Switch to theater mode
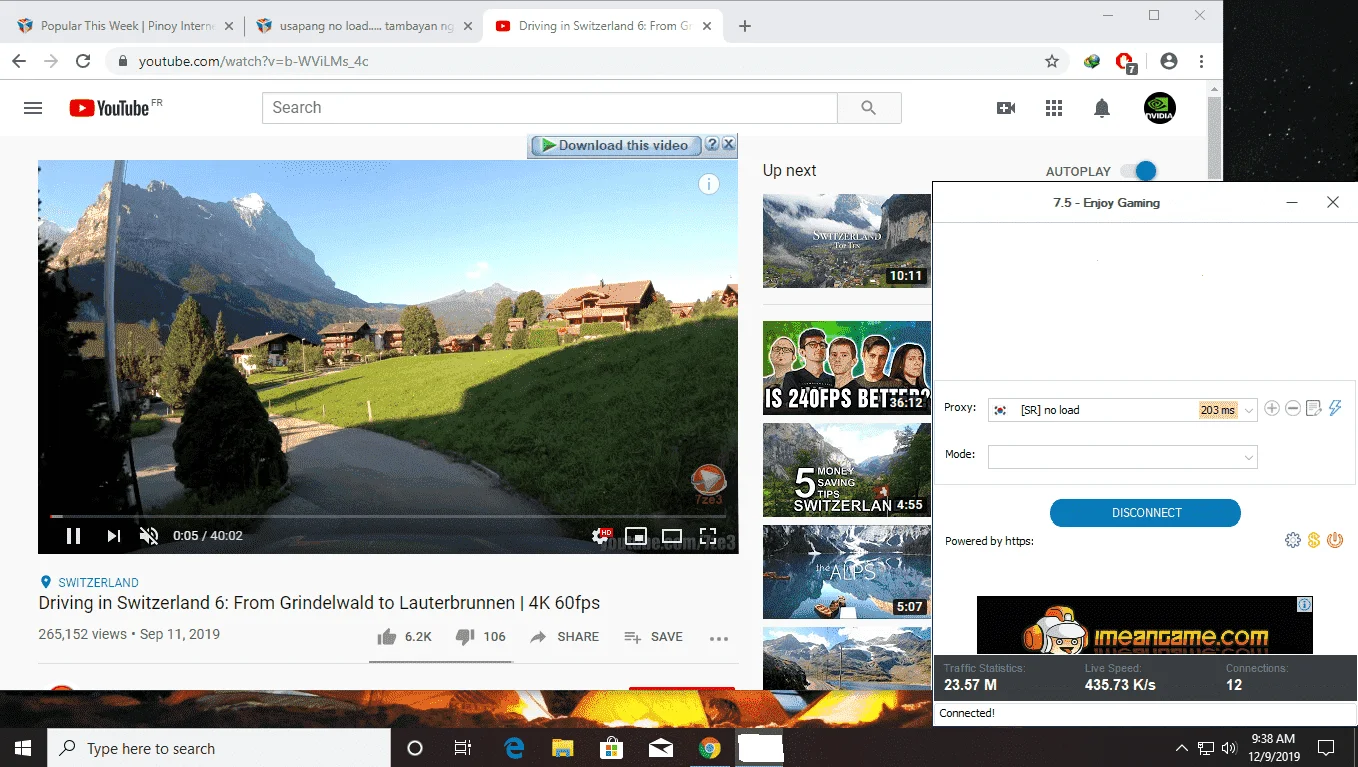The image size is (1358, 767). 672,535
